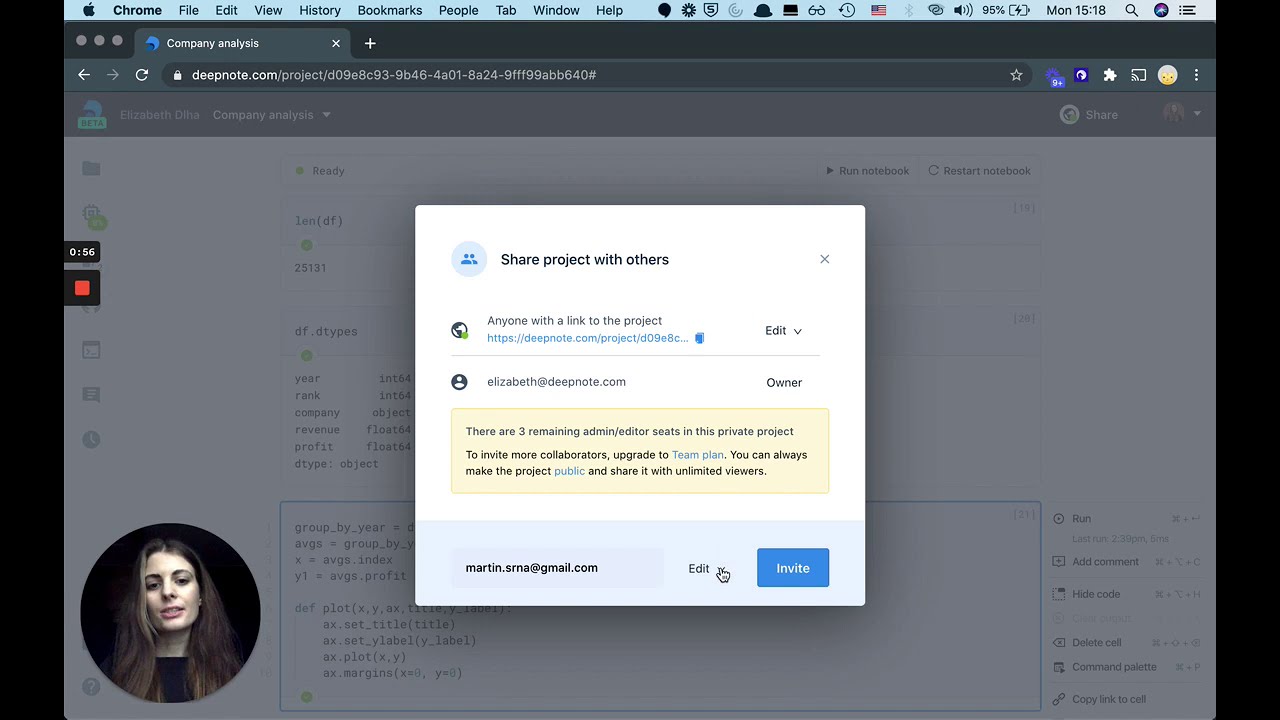This screenshot has height=720, width=1280.
Task: Copy the project share link
Action: (x=699, y=338)
